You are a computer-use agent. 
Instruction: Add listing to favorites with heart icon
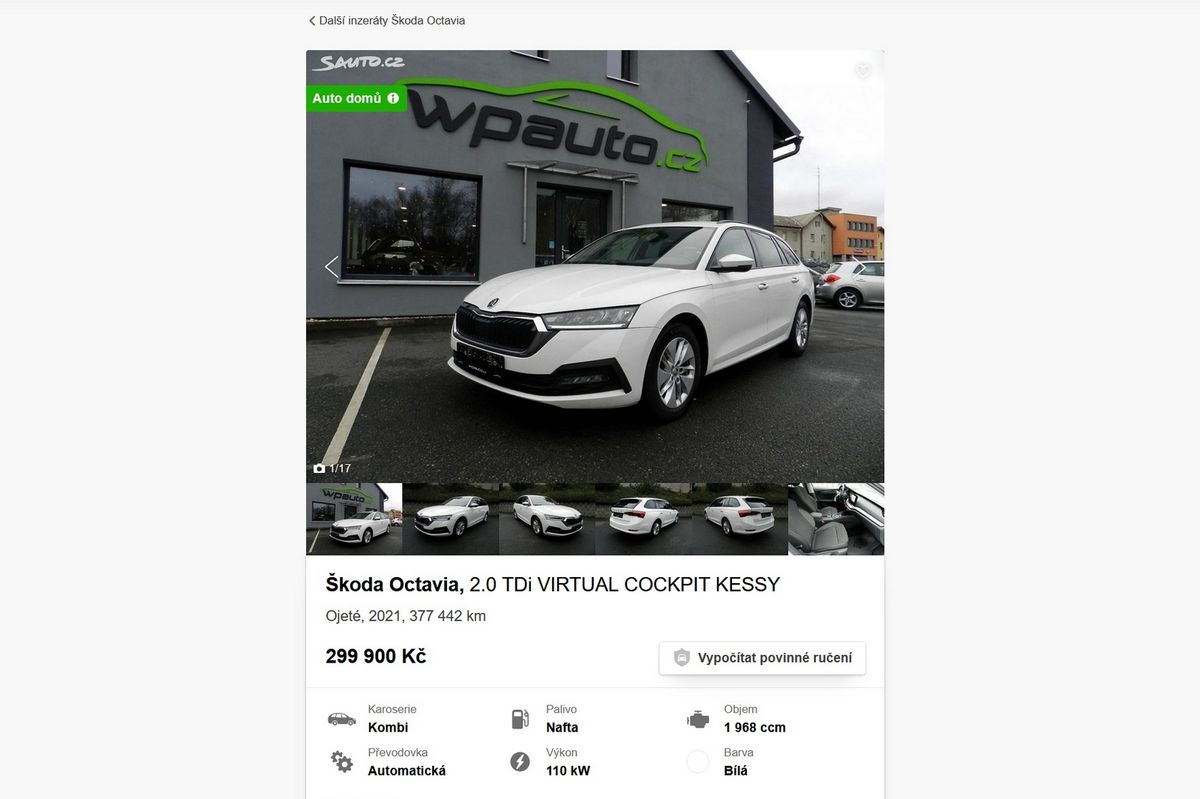(863, 71)
